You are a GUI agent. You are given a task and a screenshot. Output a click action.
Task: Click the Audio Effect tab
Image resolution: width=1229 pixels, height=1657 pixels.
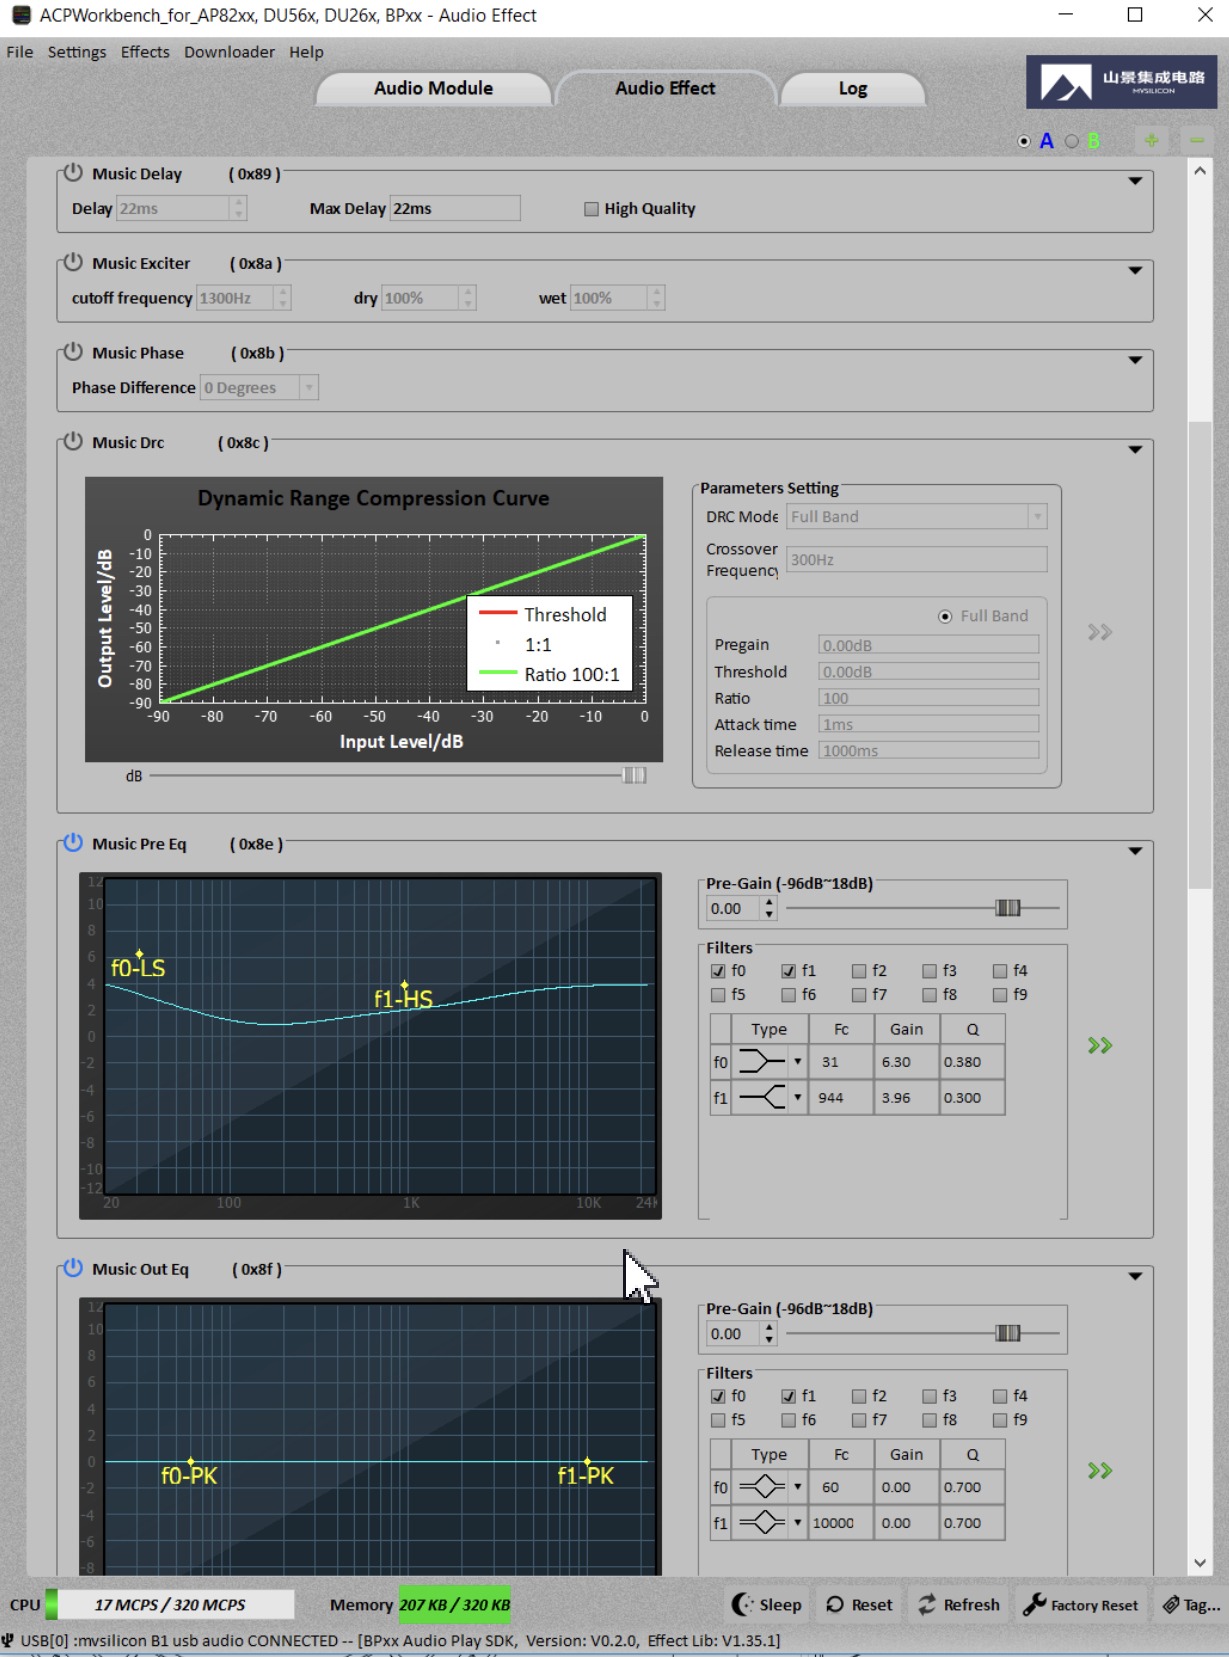665,88
